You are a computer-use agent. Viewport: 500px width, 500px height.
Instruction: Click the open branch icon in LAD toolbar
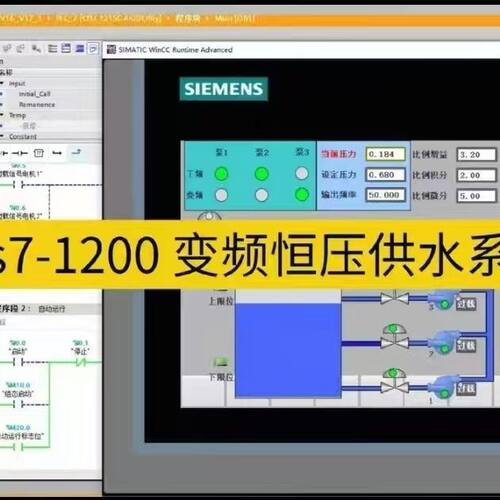click(x=57, y=153)
